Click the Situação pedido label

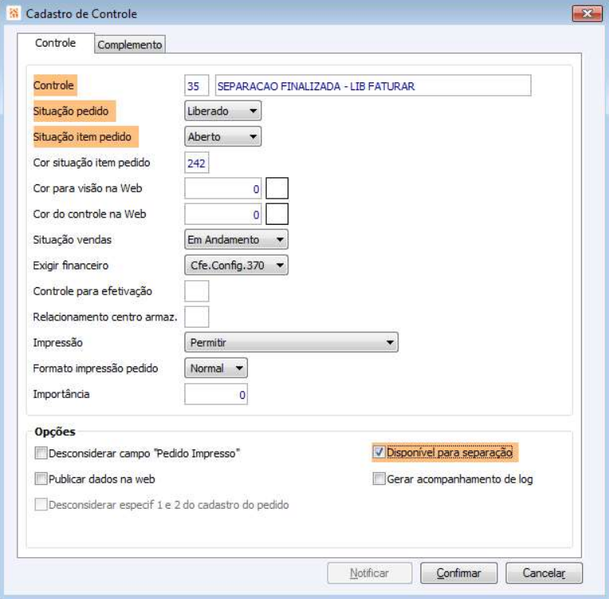click(x=71, y=111)
